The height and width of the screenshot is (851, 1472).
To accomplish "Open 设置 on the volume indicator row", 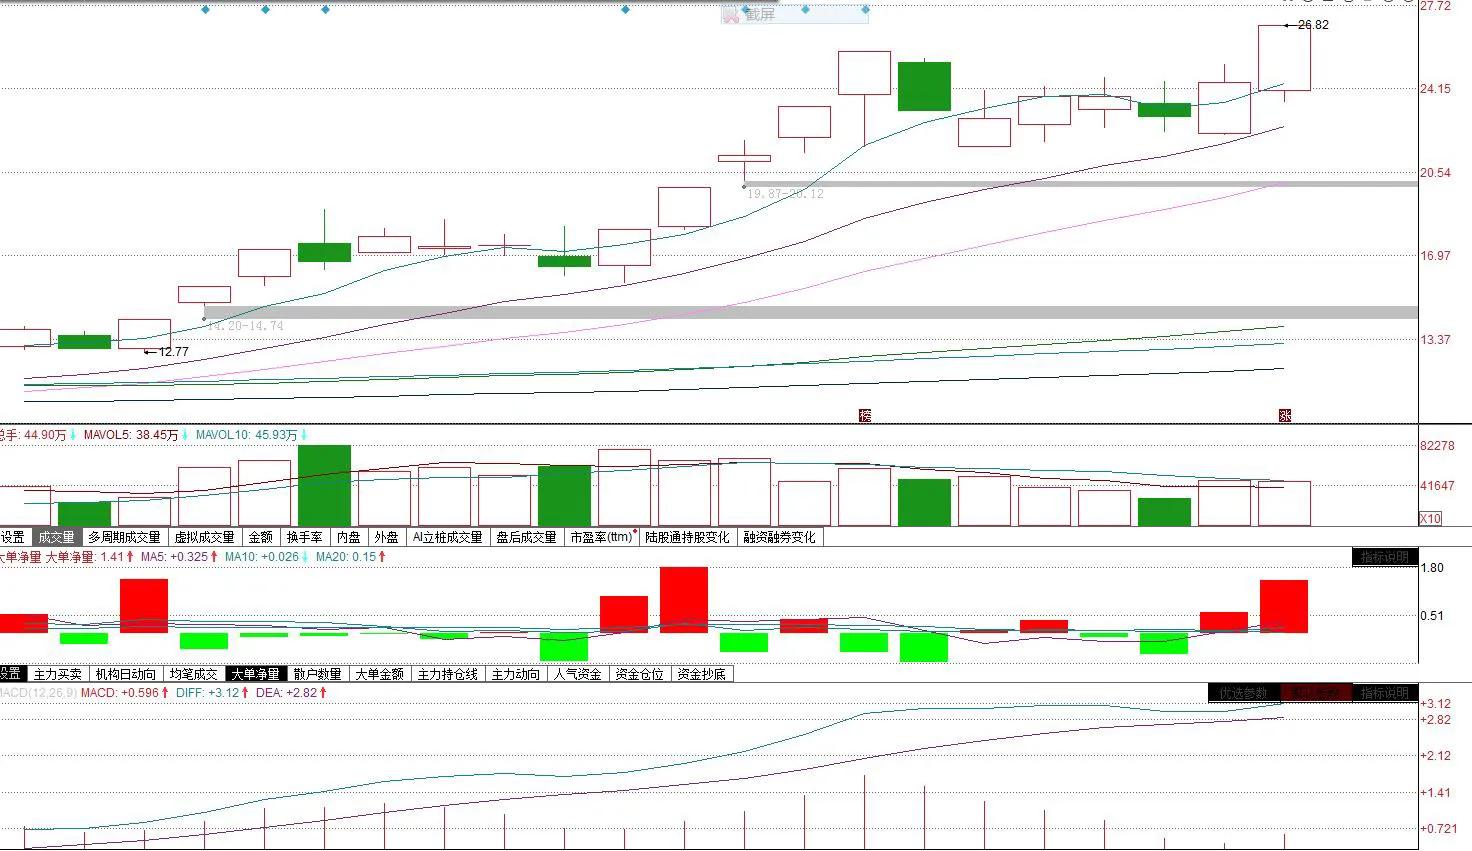I will coord(12,537).
